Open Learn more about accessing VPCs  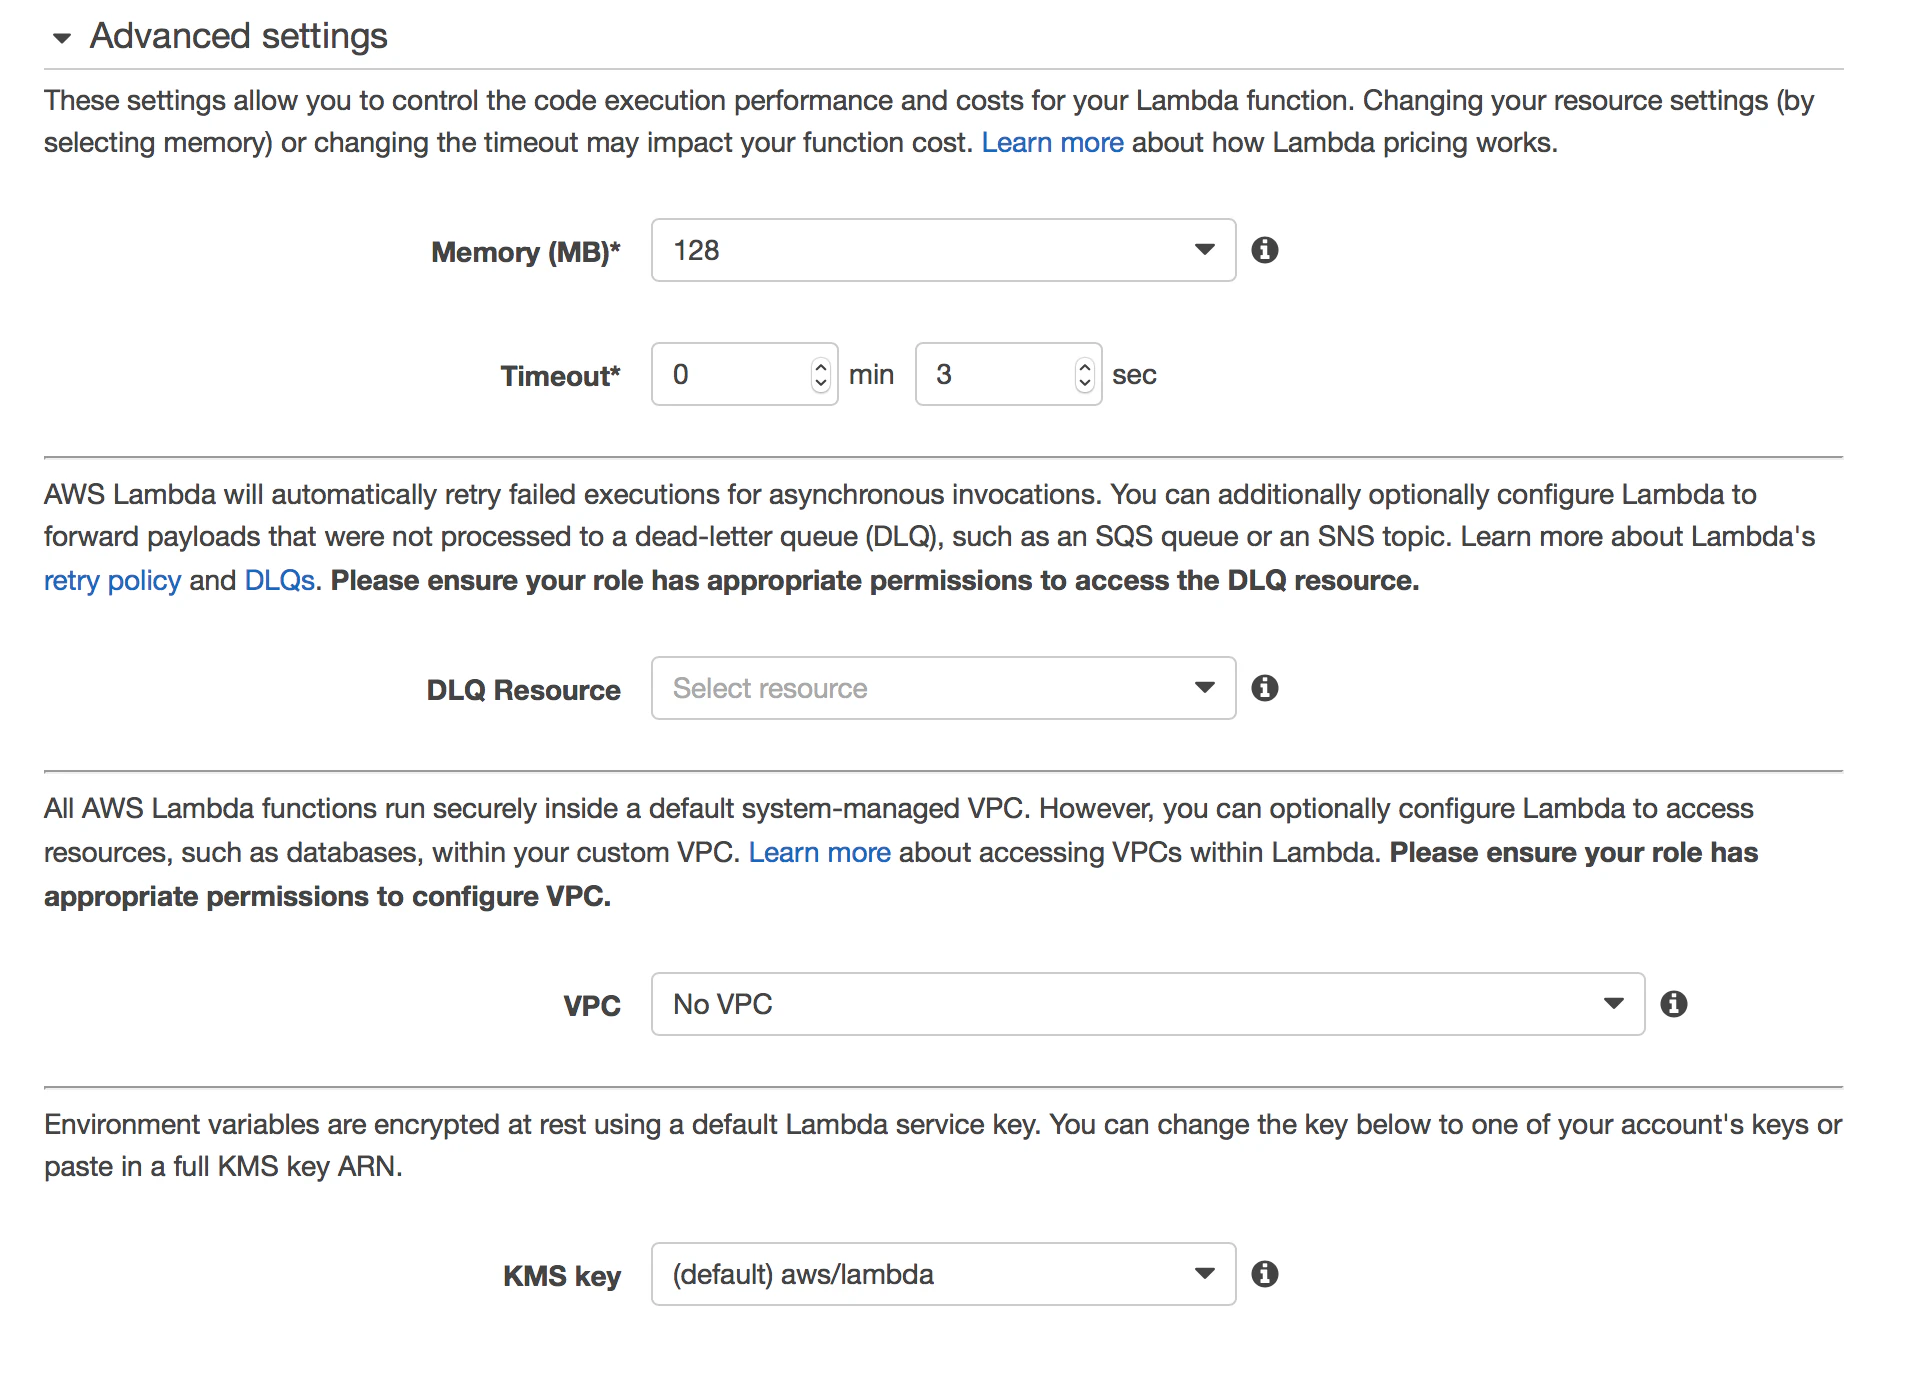click(x=819, y=853)
